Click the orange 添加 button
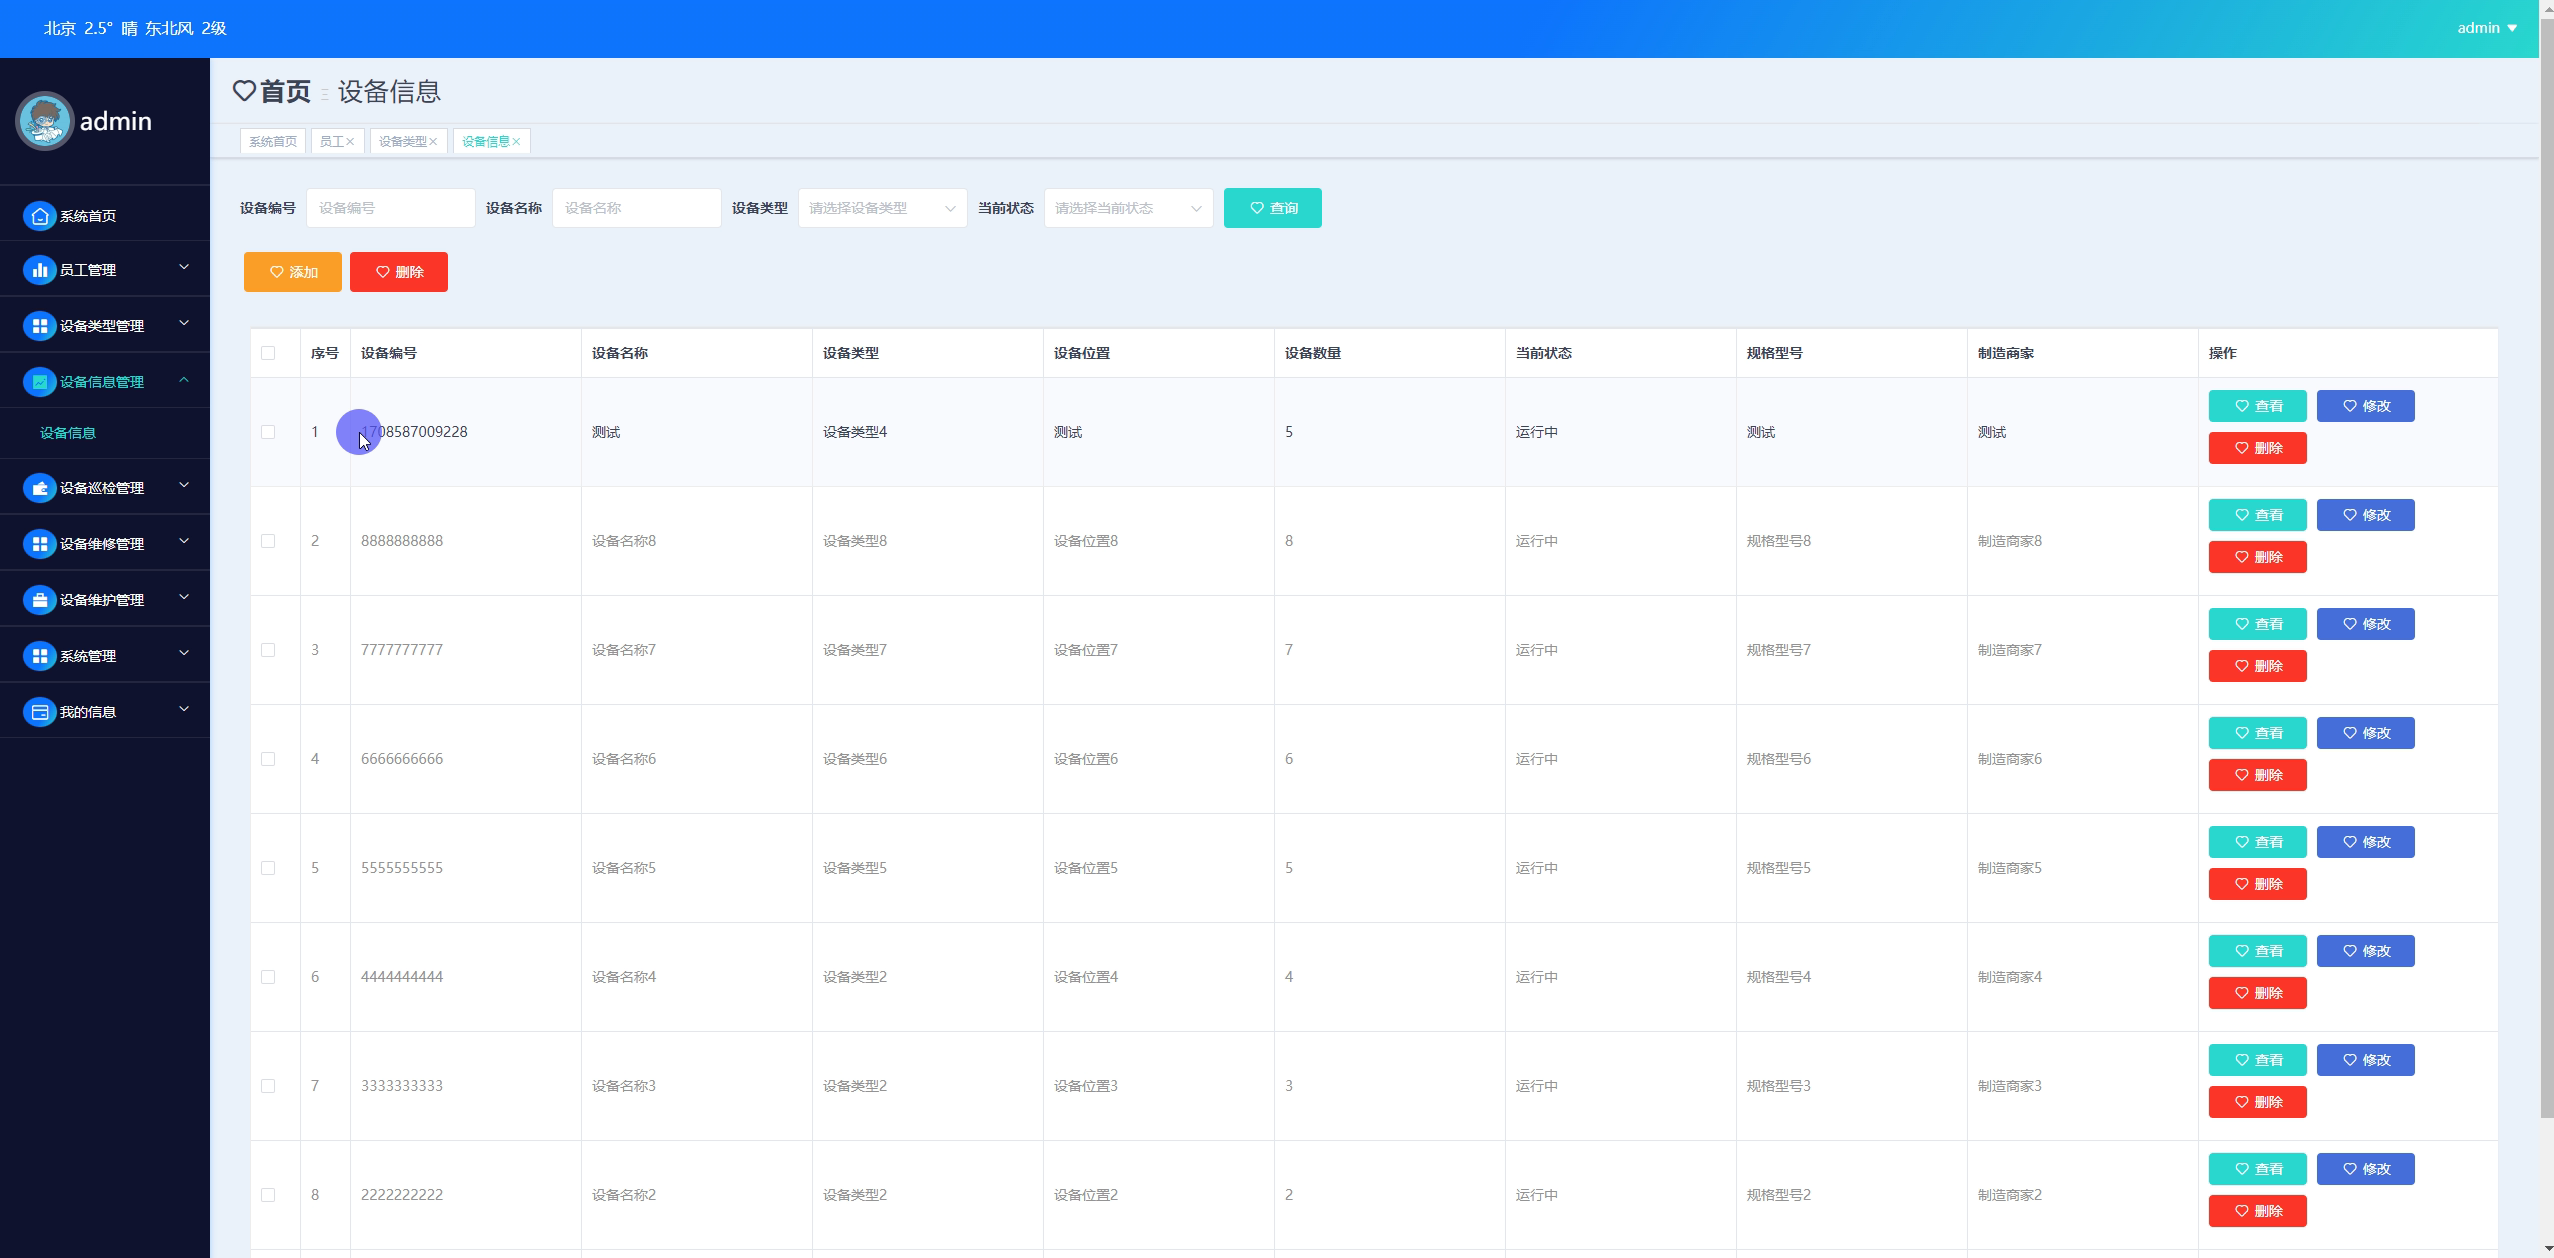This screenshot has width=2554, height=1258. pyautogui.click(x=292, y=272)
